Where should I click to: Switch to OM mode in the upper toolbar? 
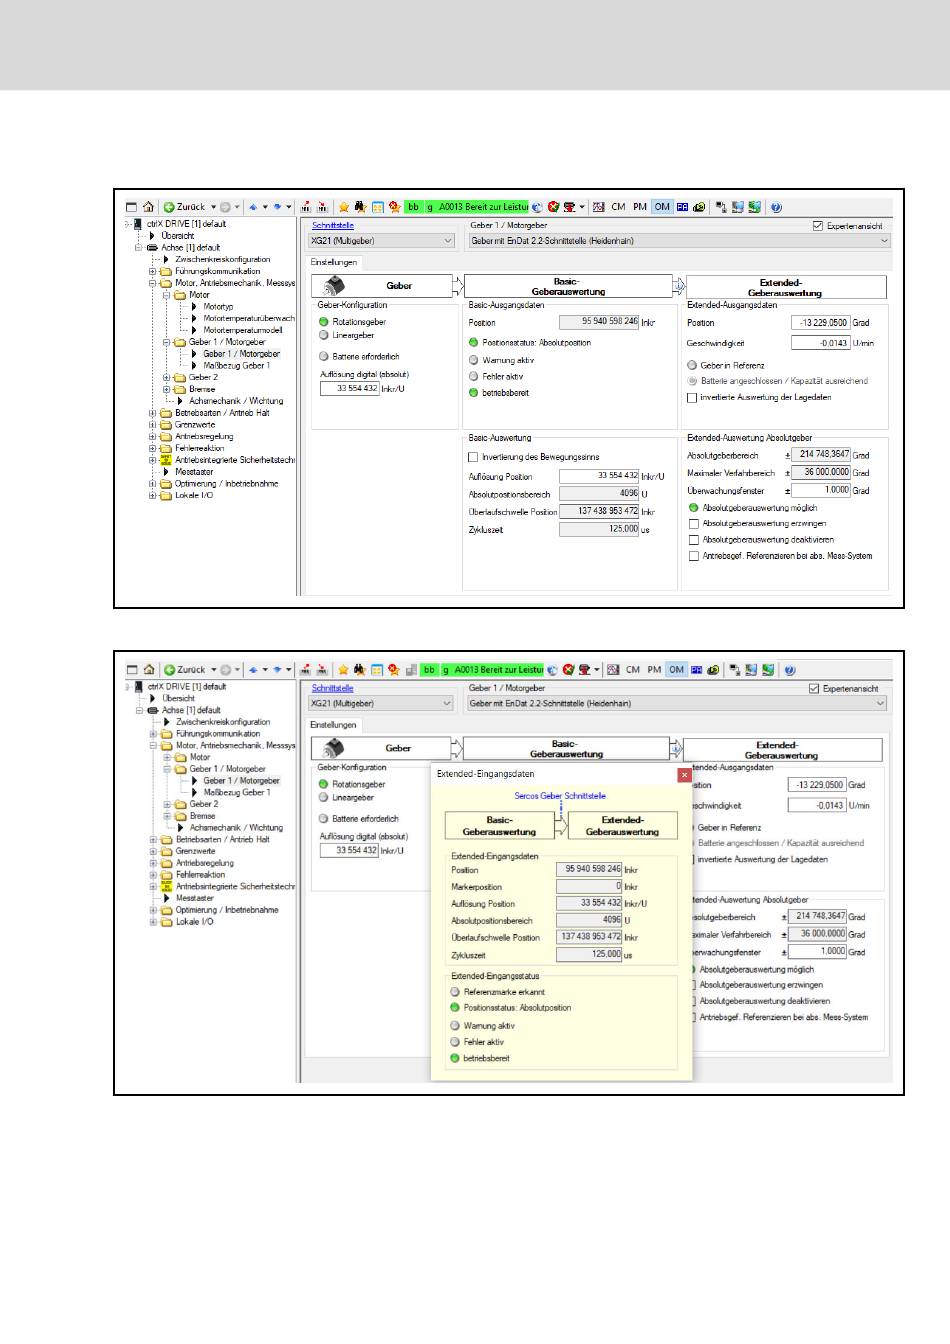coord(662,207)
